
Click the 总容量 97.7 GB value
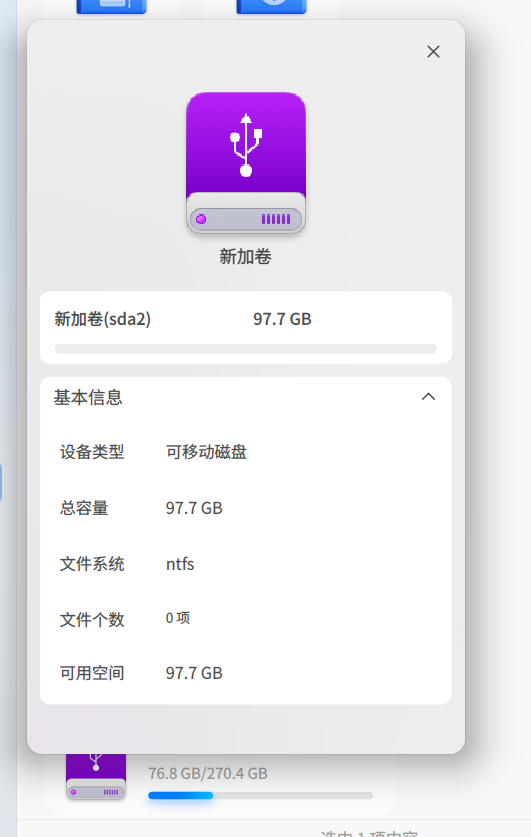coord(194,508)
